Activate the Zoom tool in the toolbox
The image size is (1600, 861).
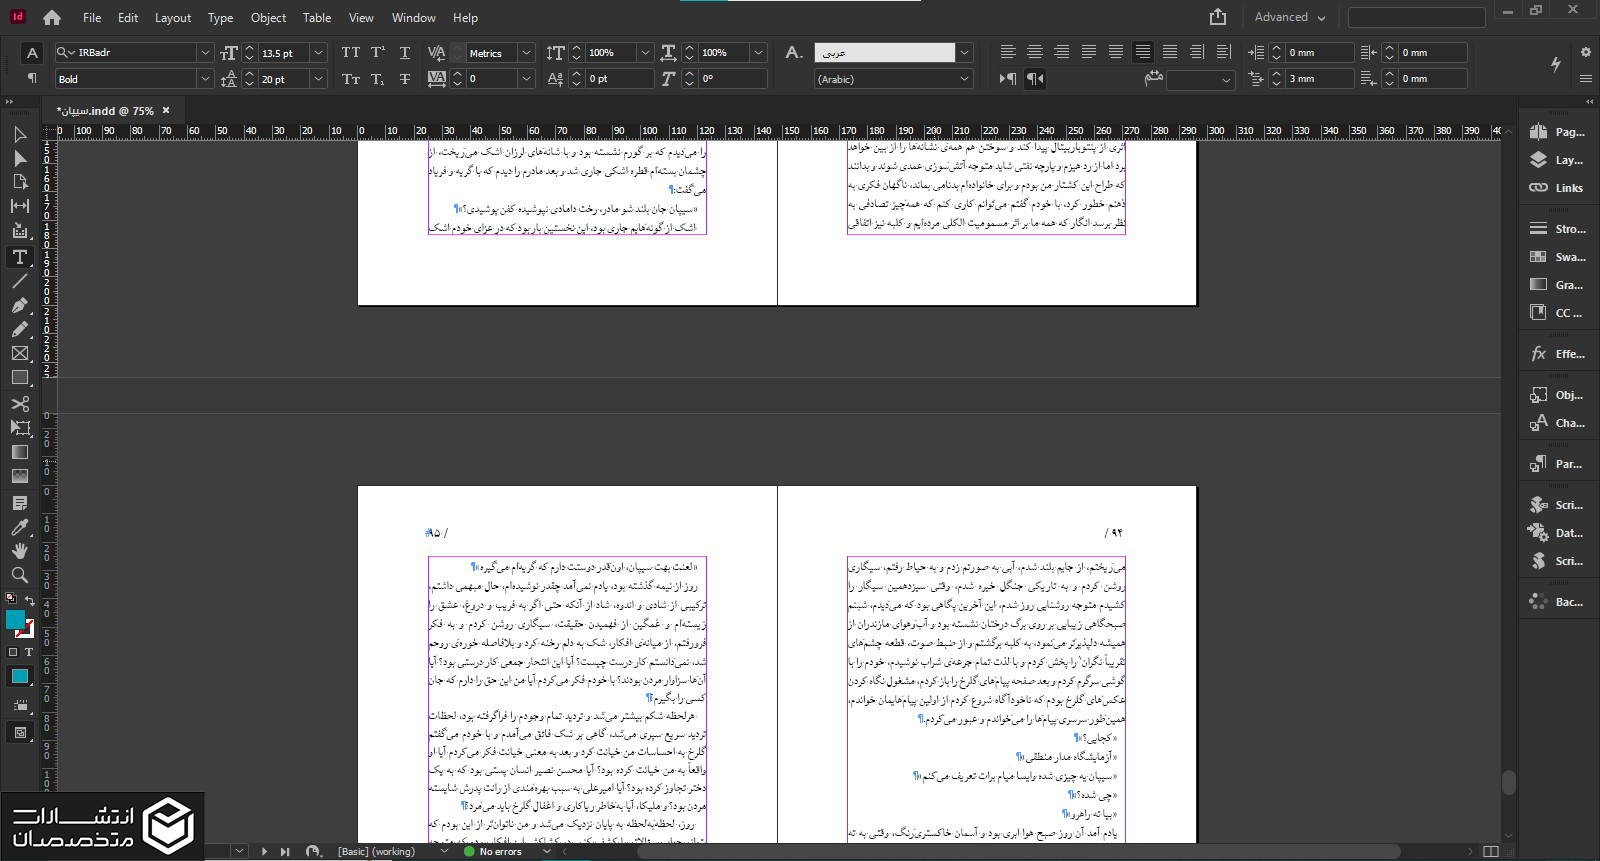(19, 575)
